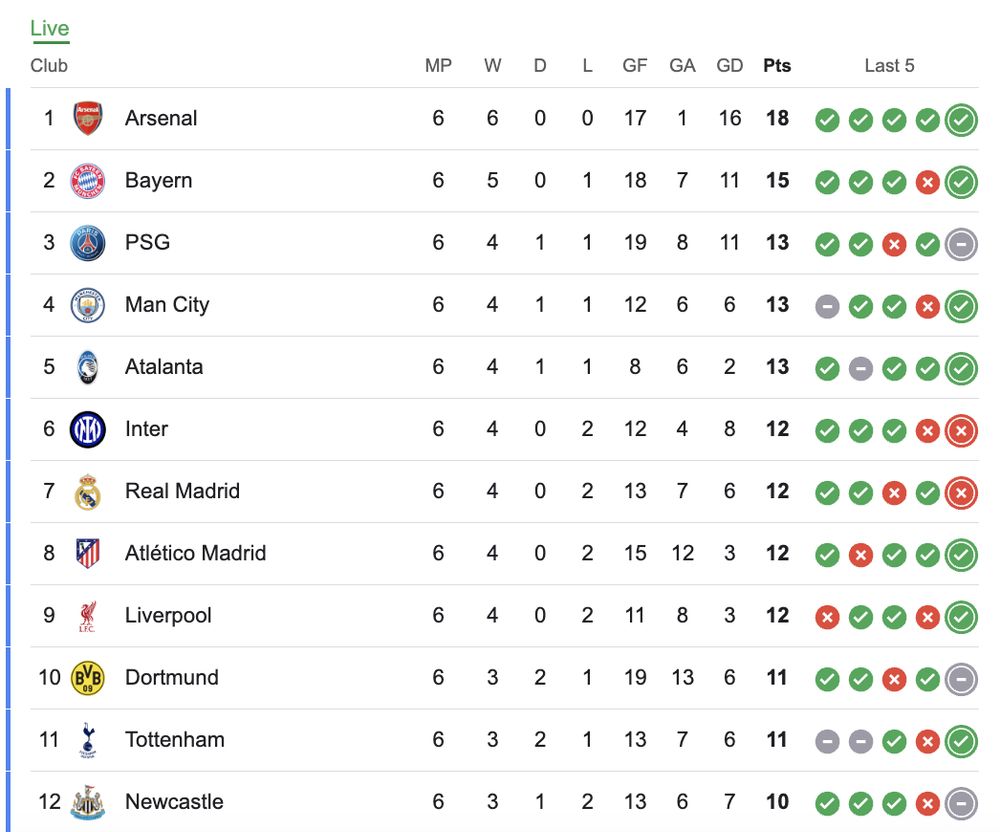Image resolution: width=1000 pixels, height=832 pixels.
Task: Open the Atlético Madrid team link
Action: (195, 553)
